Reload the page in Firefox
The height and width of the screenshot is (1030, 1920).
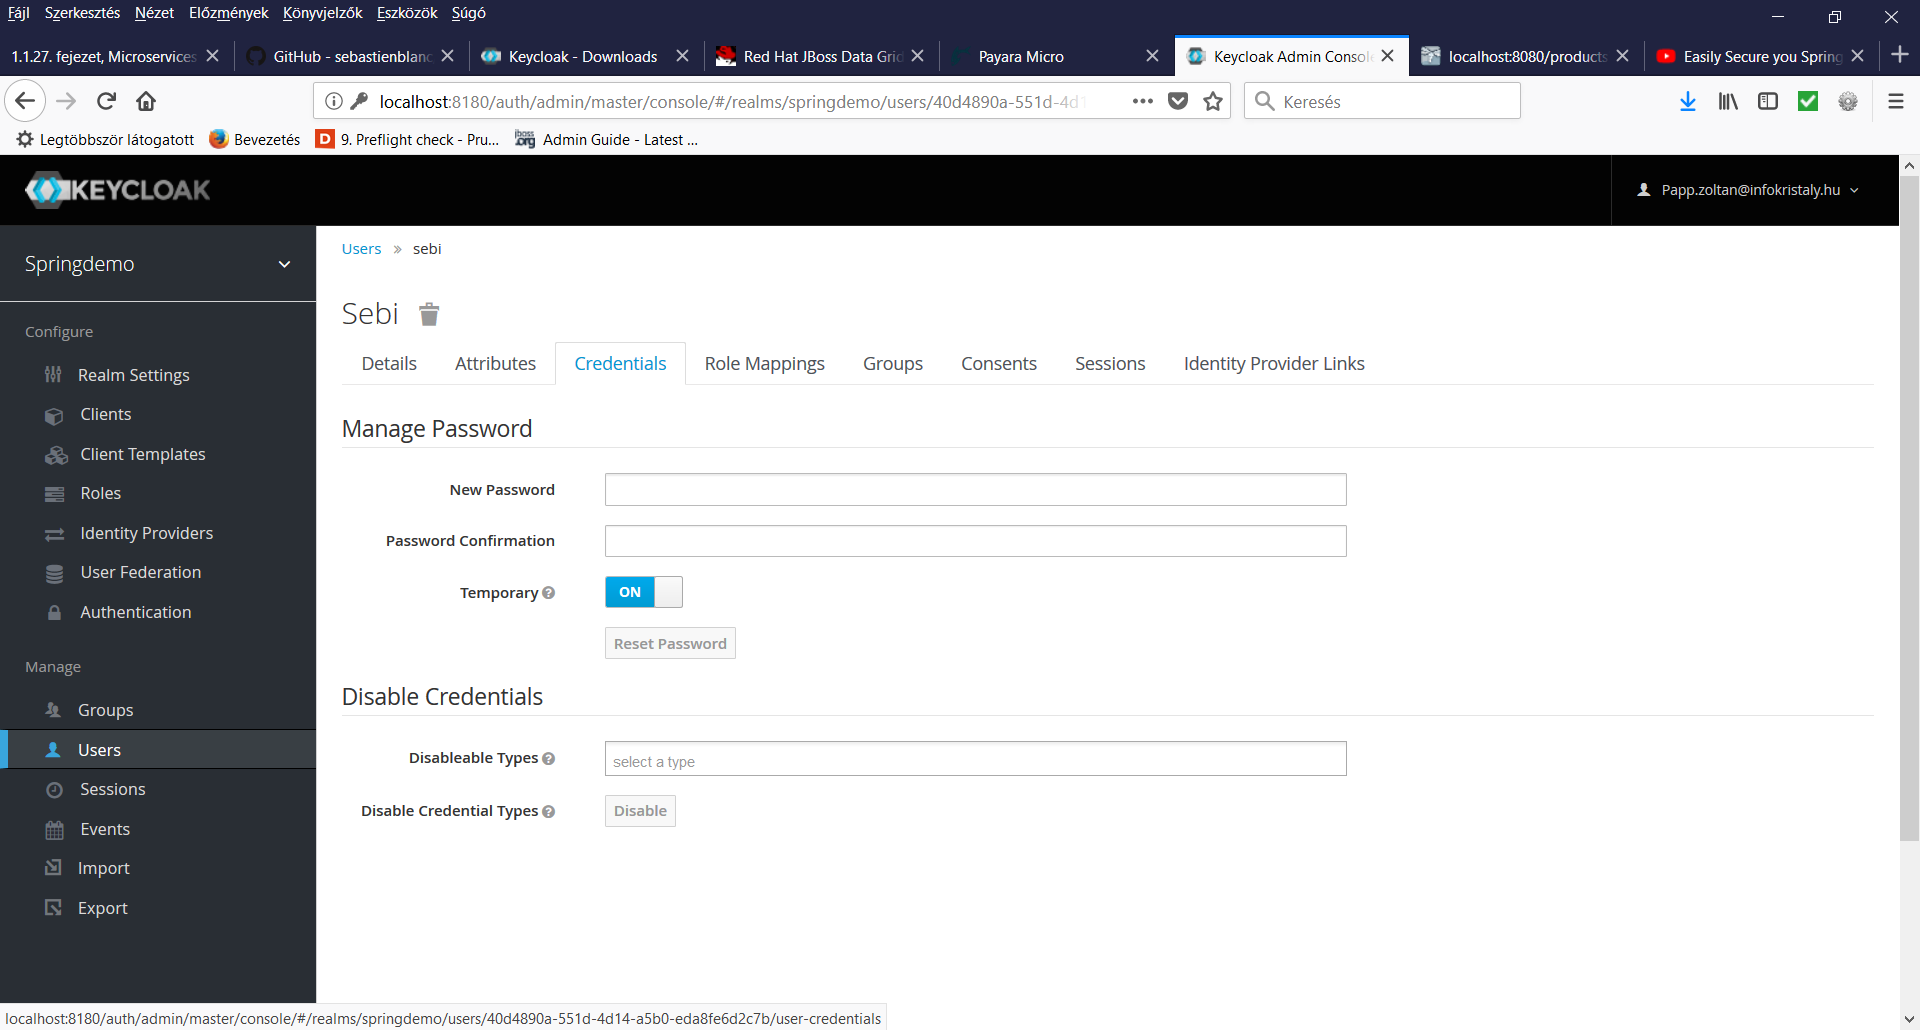click(106, 101)
